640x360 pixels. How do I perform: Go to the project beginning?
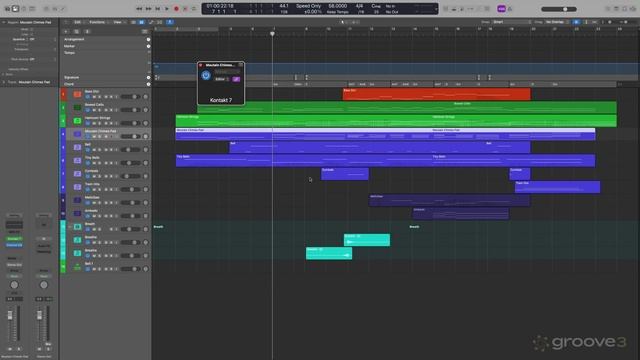pyautogui.click(x=158, y=9)
